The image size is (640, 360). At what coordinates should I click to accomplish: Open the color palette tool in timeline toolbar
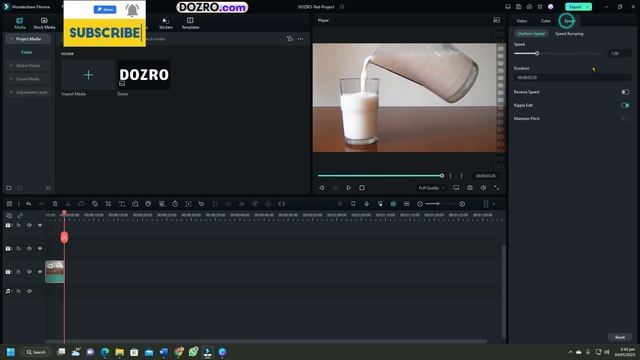coord(148,204)
